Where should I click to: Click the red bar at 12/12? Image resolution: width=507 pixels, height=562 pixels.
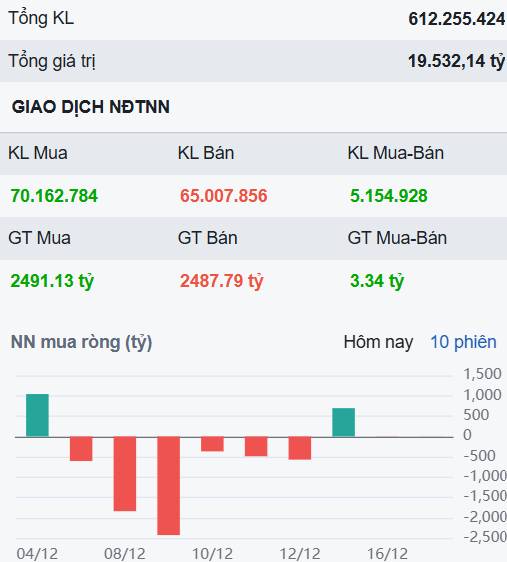300,448
